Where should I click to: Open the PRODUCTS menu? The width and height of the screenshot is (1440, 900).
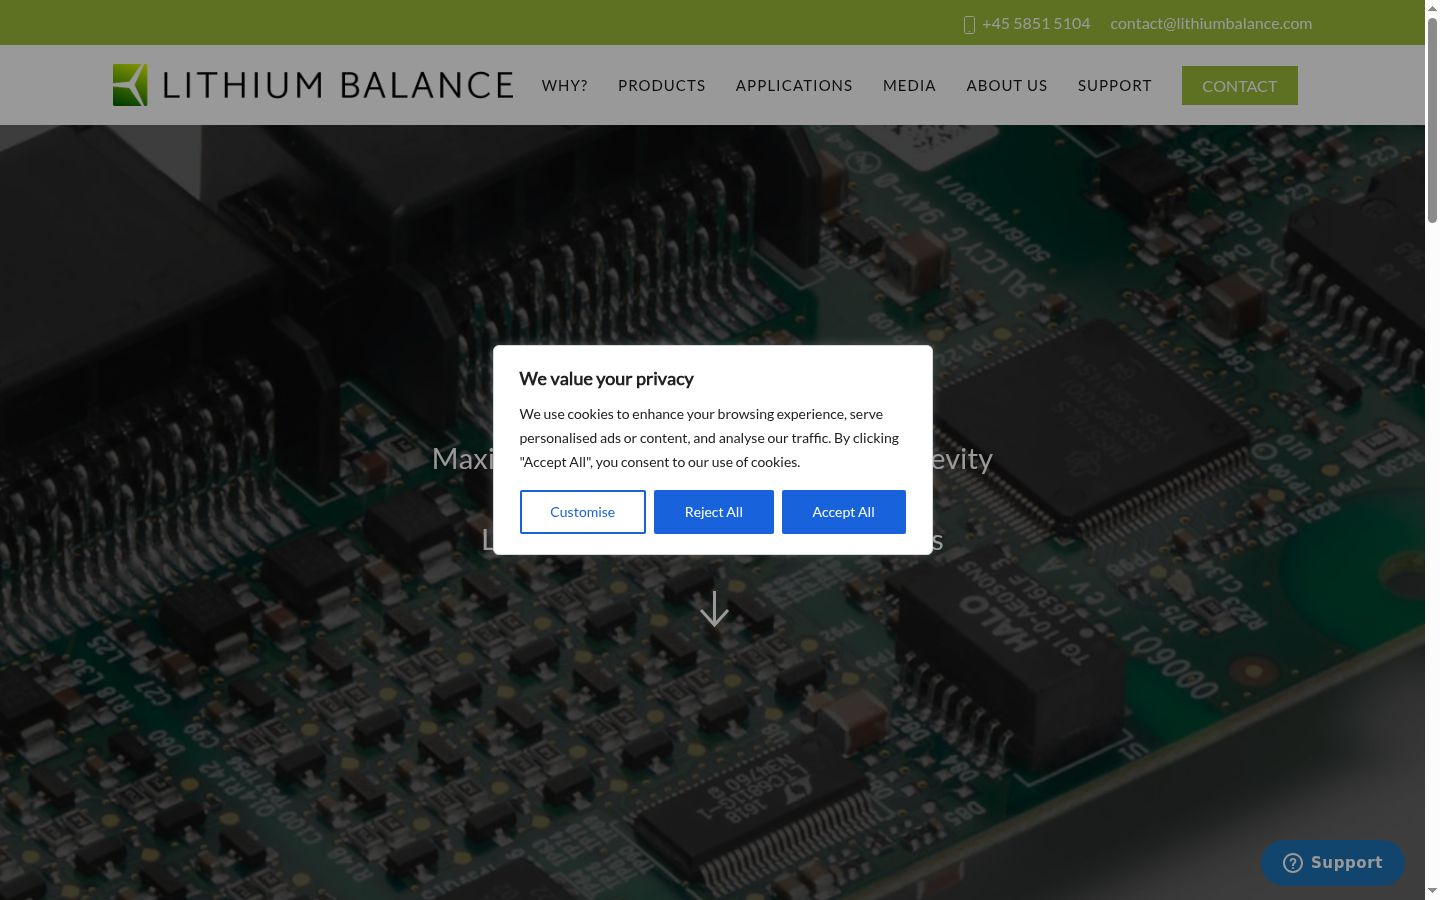click(662, 85)
